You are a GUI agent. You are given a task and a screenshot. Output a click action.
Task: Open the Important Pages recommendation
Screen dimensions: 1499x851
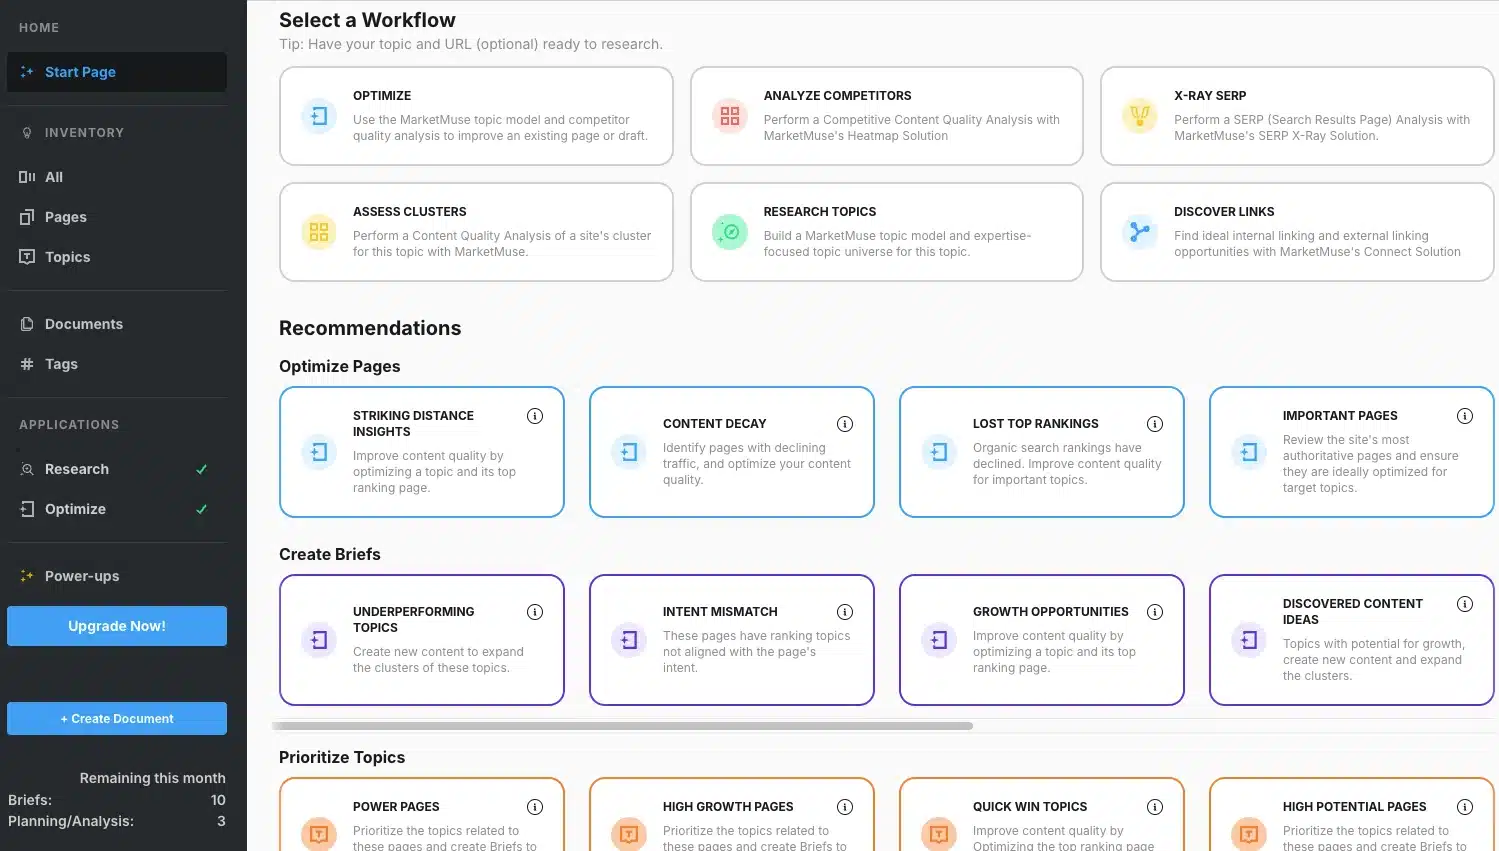click(1352, 452)
